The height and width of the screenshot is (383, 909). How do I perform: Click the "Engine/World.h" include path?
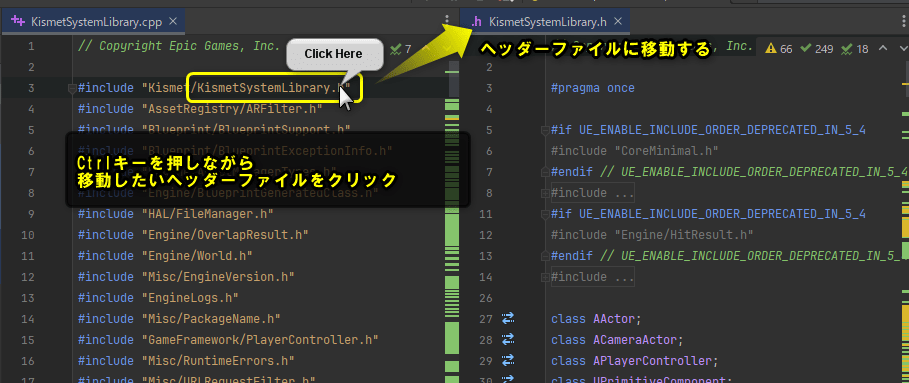pyautogui.click(x=197, y=256)
